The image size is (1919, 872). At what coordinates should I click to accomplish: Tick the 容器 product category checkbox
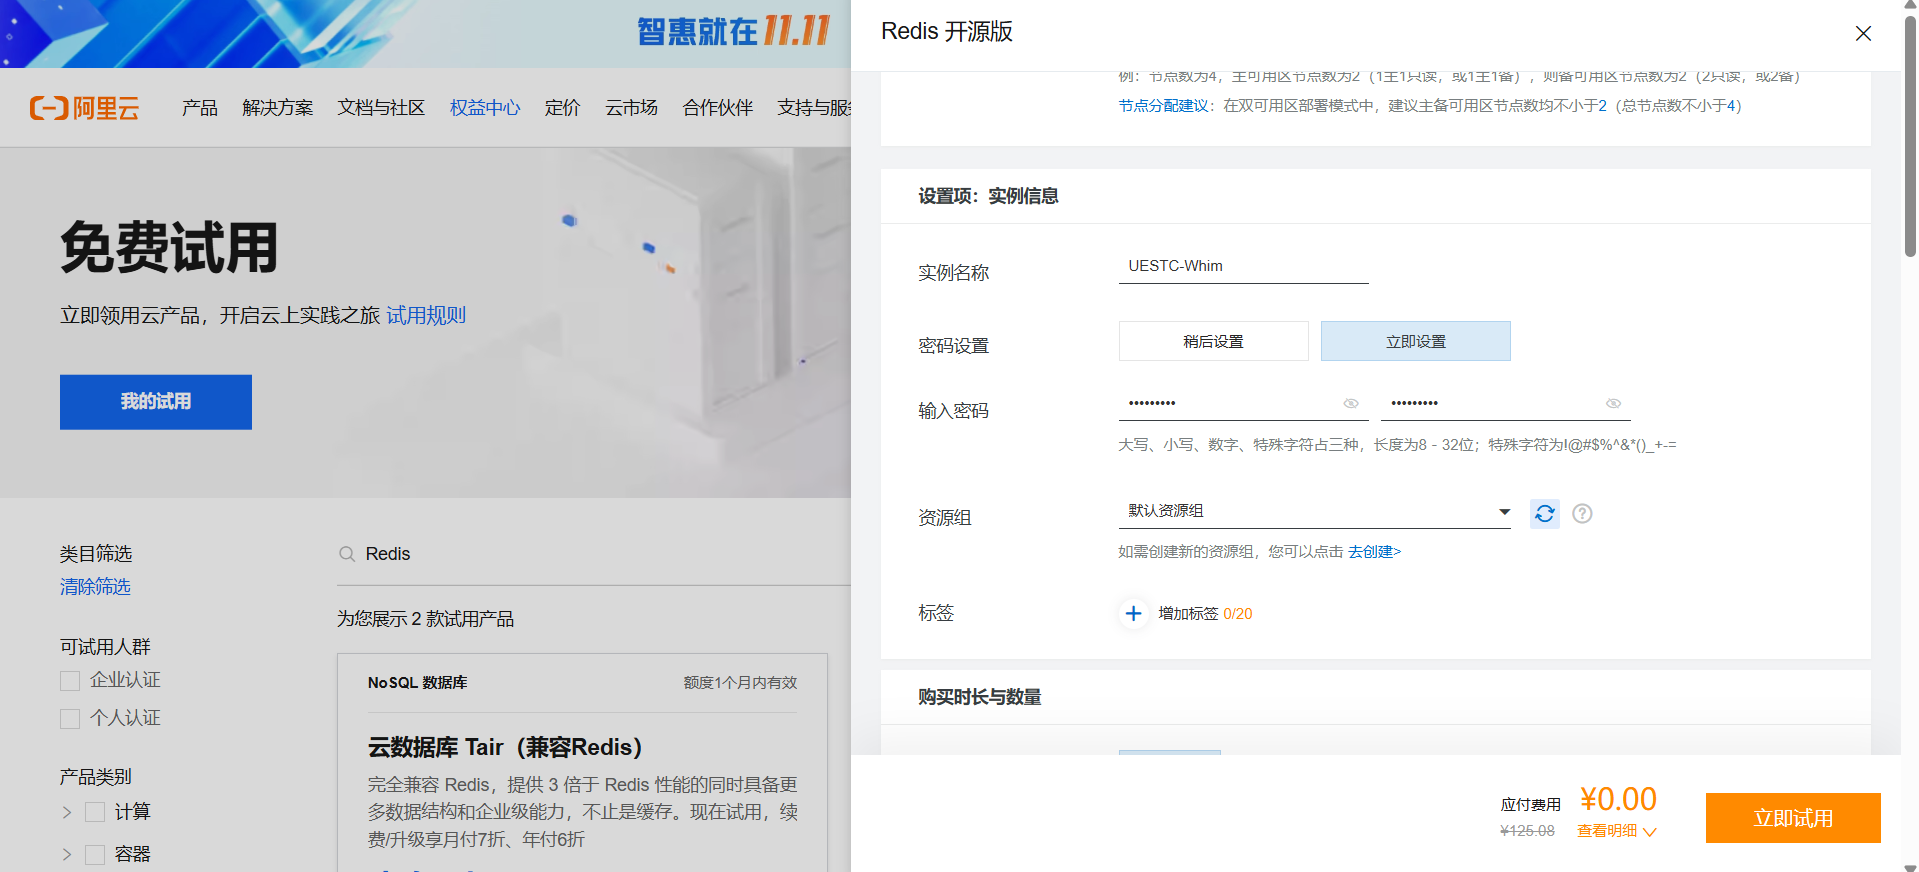95,854
